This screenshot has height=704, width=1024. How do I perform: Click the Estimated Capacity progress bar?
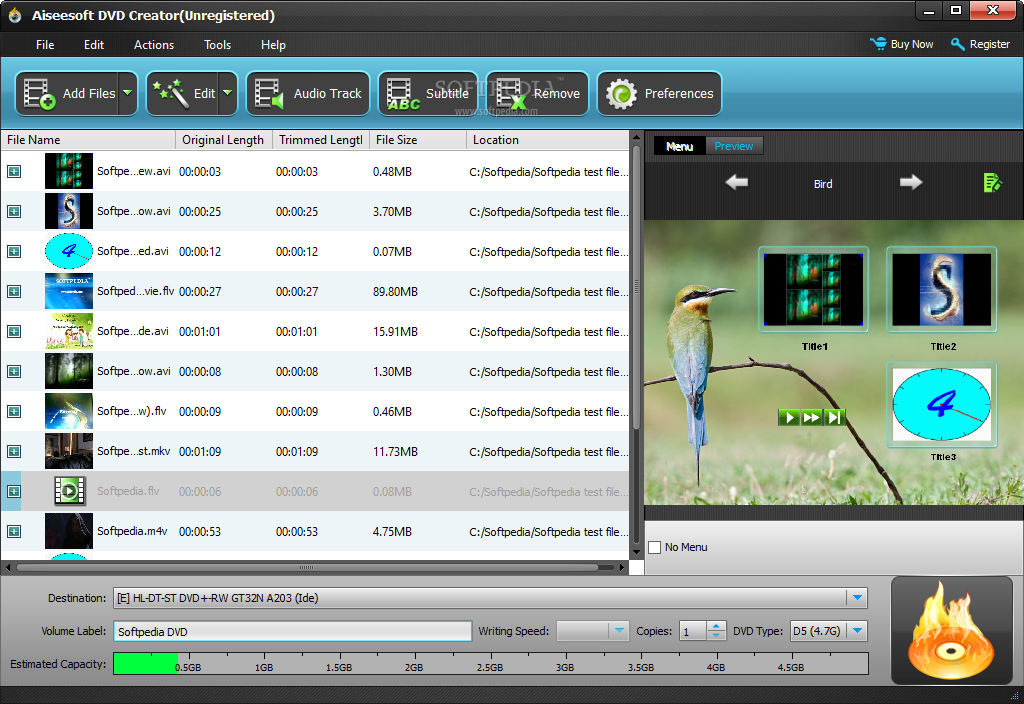pyautogui.click(x=490, y=664)
